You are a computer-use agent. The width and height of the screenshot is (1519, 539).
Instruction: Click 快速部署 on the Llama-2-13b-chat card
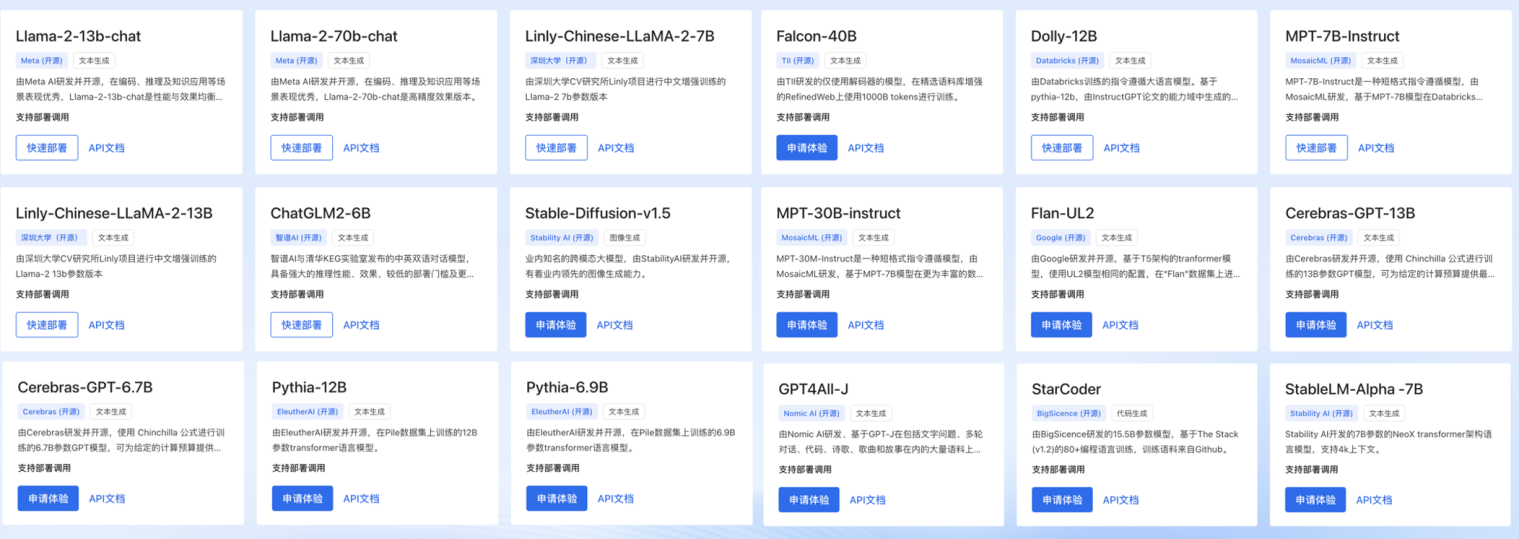[x=47, y=148]
